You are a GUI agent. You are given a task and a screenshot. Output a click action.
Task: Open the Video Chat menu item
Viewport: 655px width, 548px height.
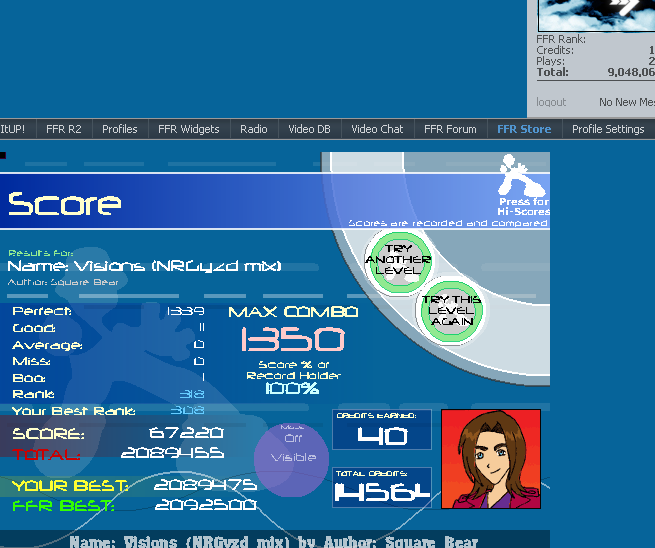click(x=377, y=129)
